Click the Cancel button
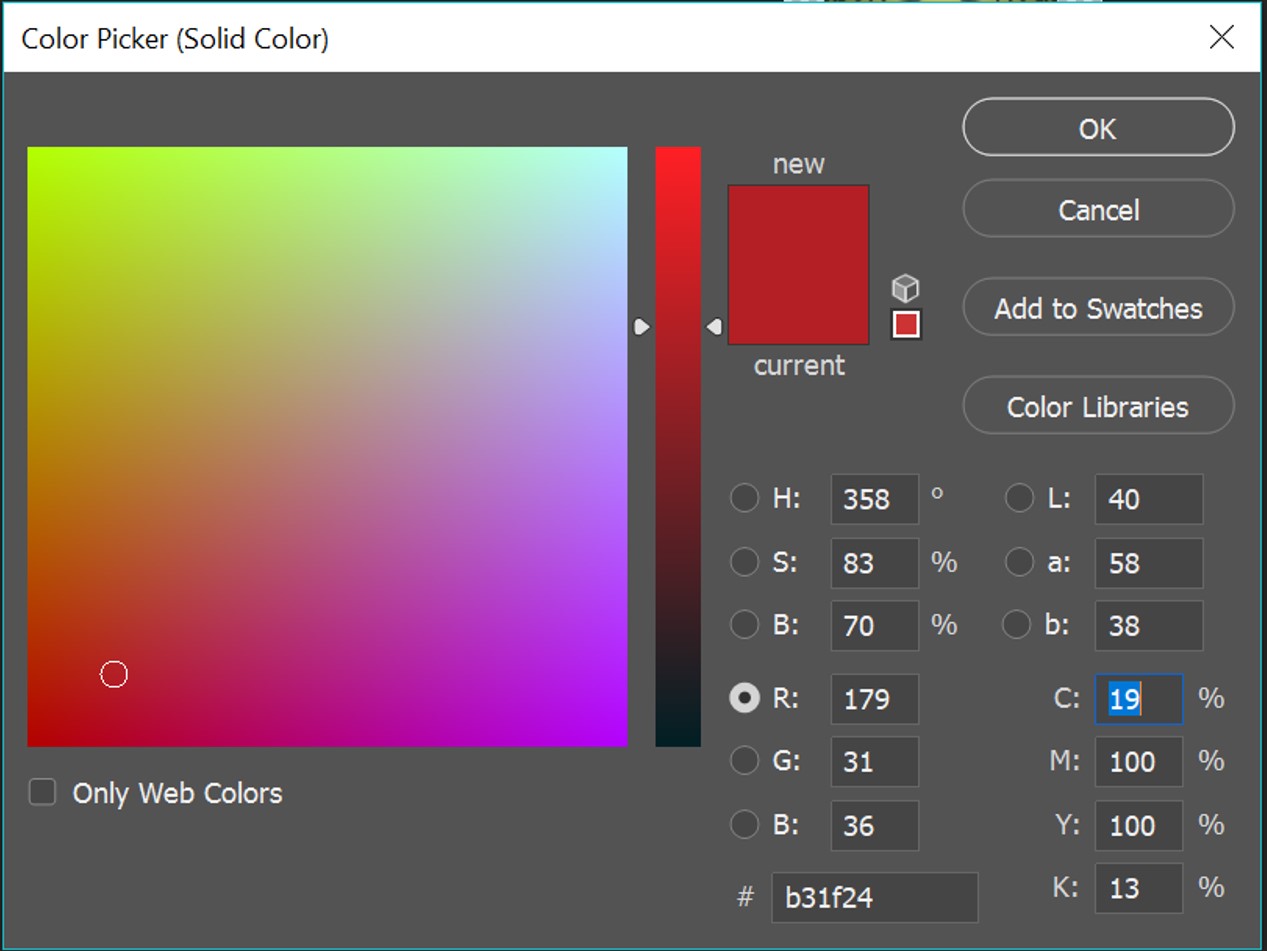The width and height of the screenshot is (1267, 951). (1098, 209)
